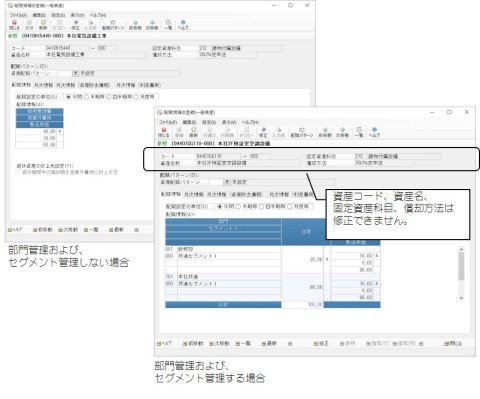
Task: Click 配賦パターン icon in front window toolbar
Action: coord(302,132)
